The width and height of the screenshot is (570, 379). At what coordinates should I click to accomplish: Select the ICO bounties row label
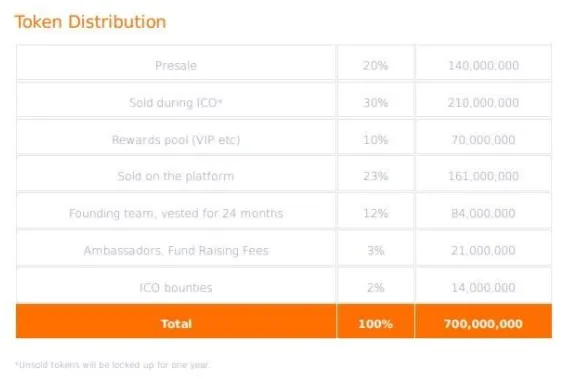(x=176, y=288)
